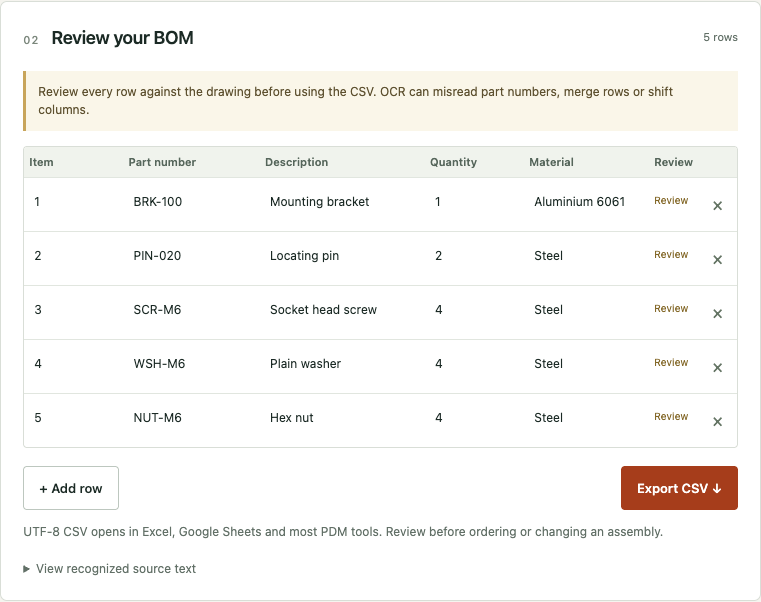Click the Item column header
Image resolution: width=761 pixels, height=602 pixels.
click(41, 162)
